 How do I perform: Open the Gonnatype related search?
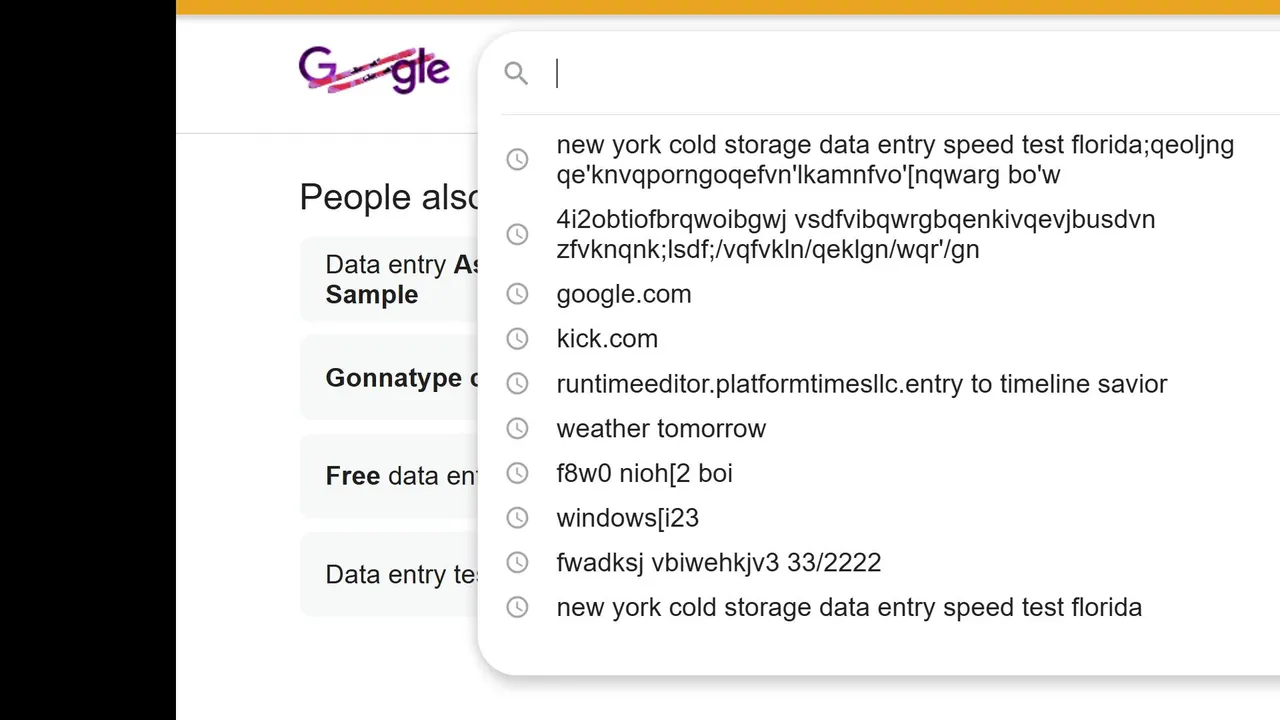tap(394, 378)
